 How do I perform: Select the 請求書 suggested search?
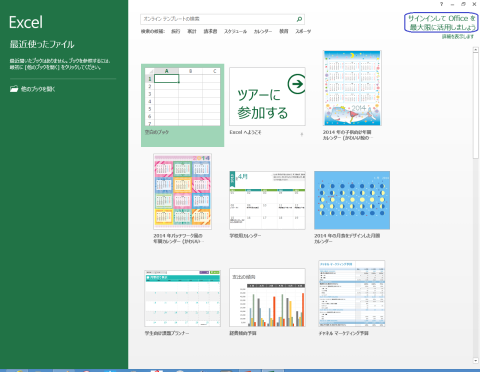[210, 31]
